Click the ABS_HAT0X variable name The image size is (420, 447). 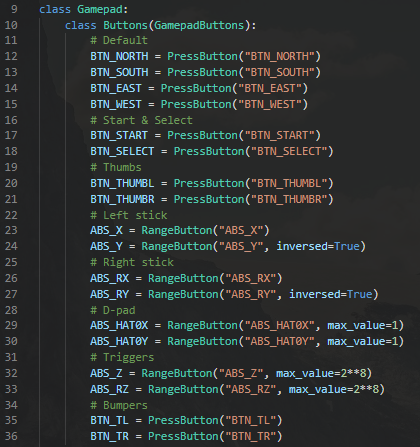point(119,325)
